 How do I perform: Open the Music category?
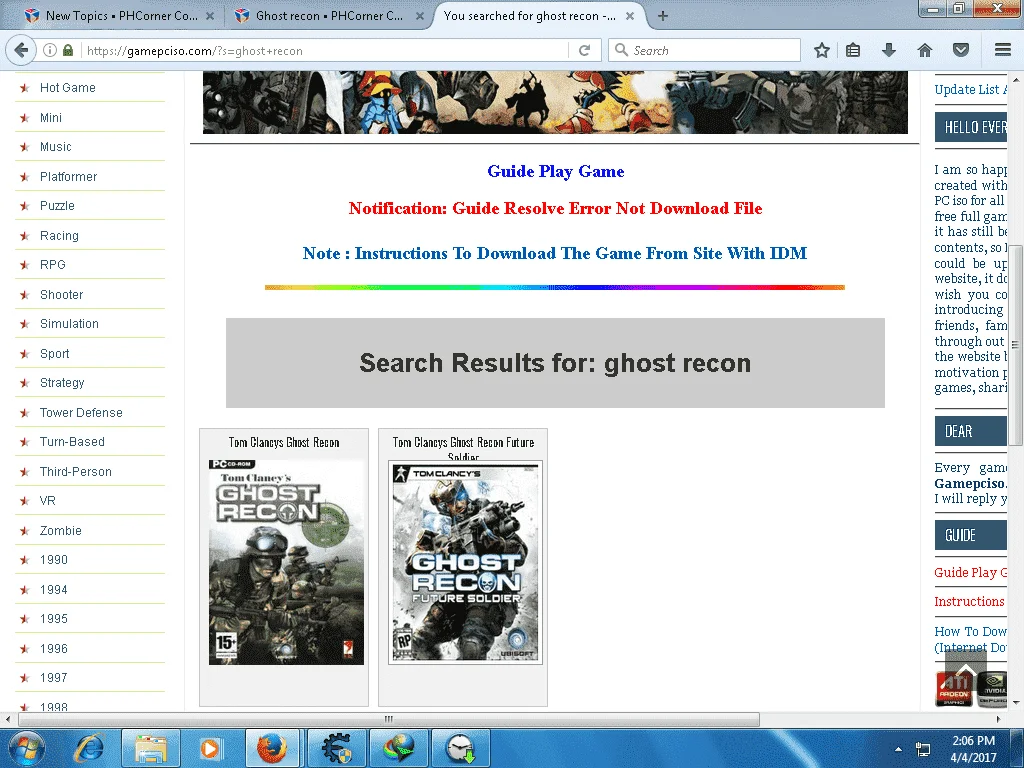(56, 147)
